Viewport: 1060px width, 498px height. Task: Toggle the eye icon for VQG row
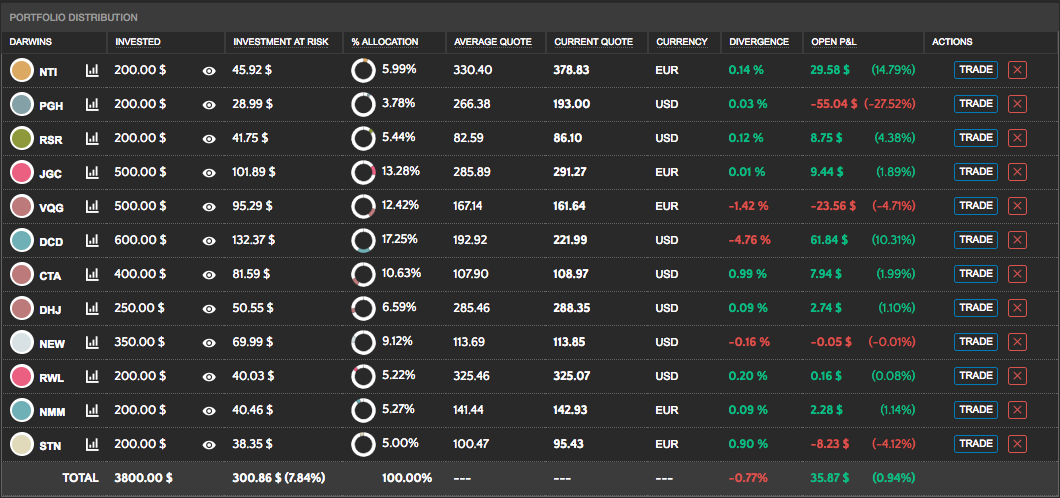pyautogui.click(x=209, y=207)
